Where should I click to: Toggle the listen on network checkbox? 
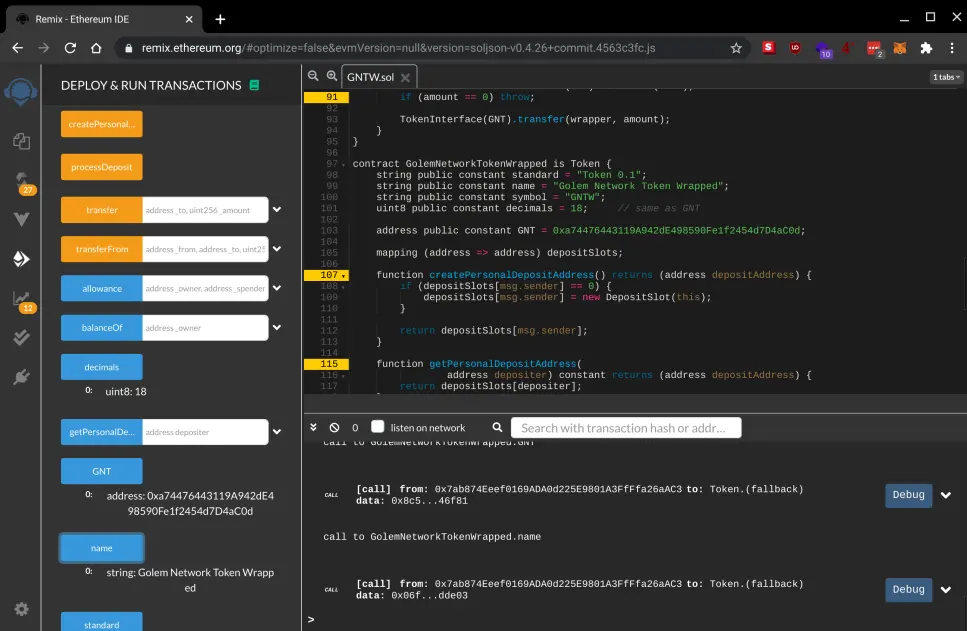point(377,426)
